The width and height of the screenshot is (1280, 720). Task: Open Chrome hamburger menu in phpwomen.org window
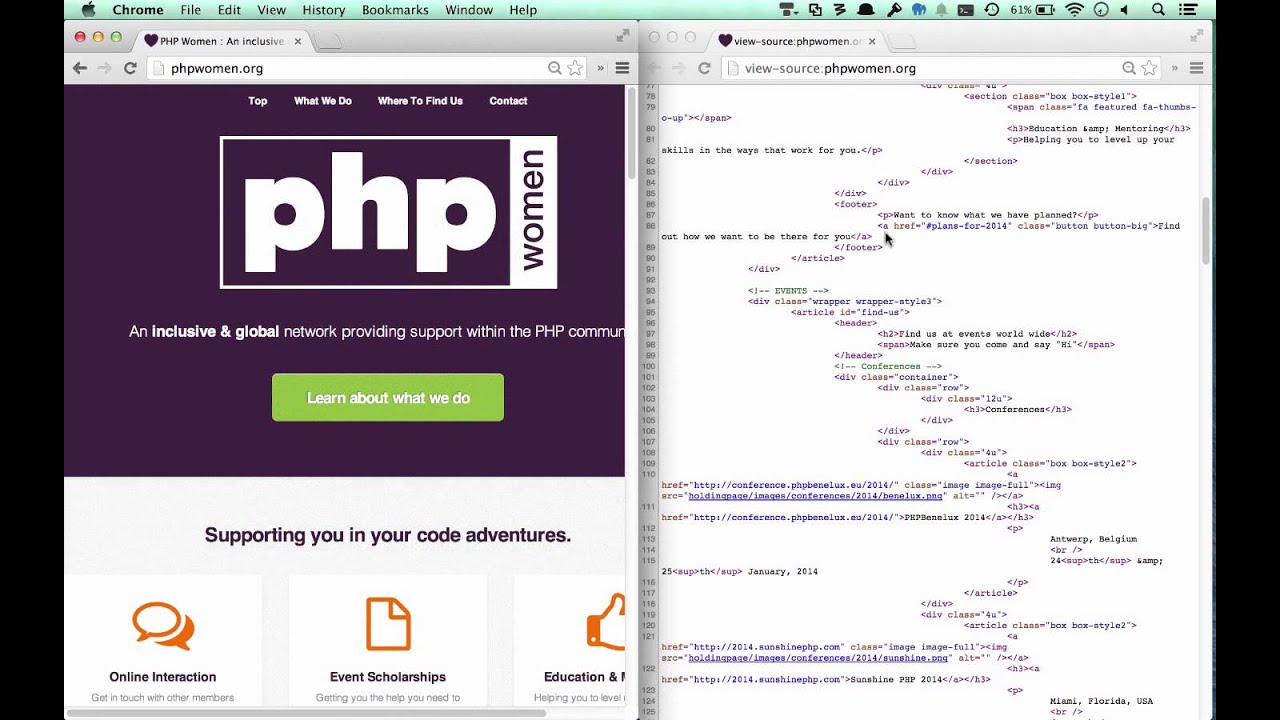pyautogui.click(x=622, y=68)
